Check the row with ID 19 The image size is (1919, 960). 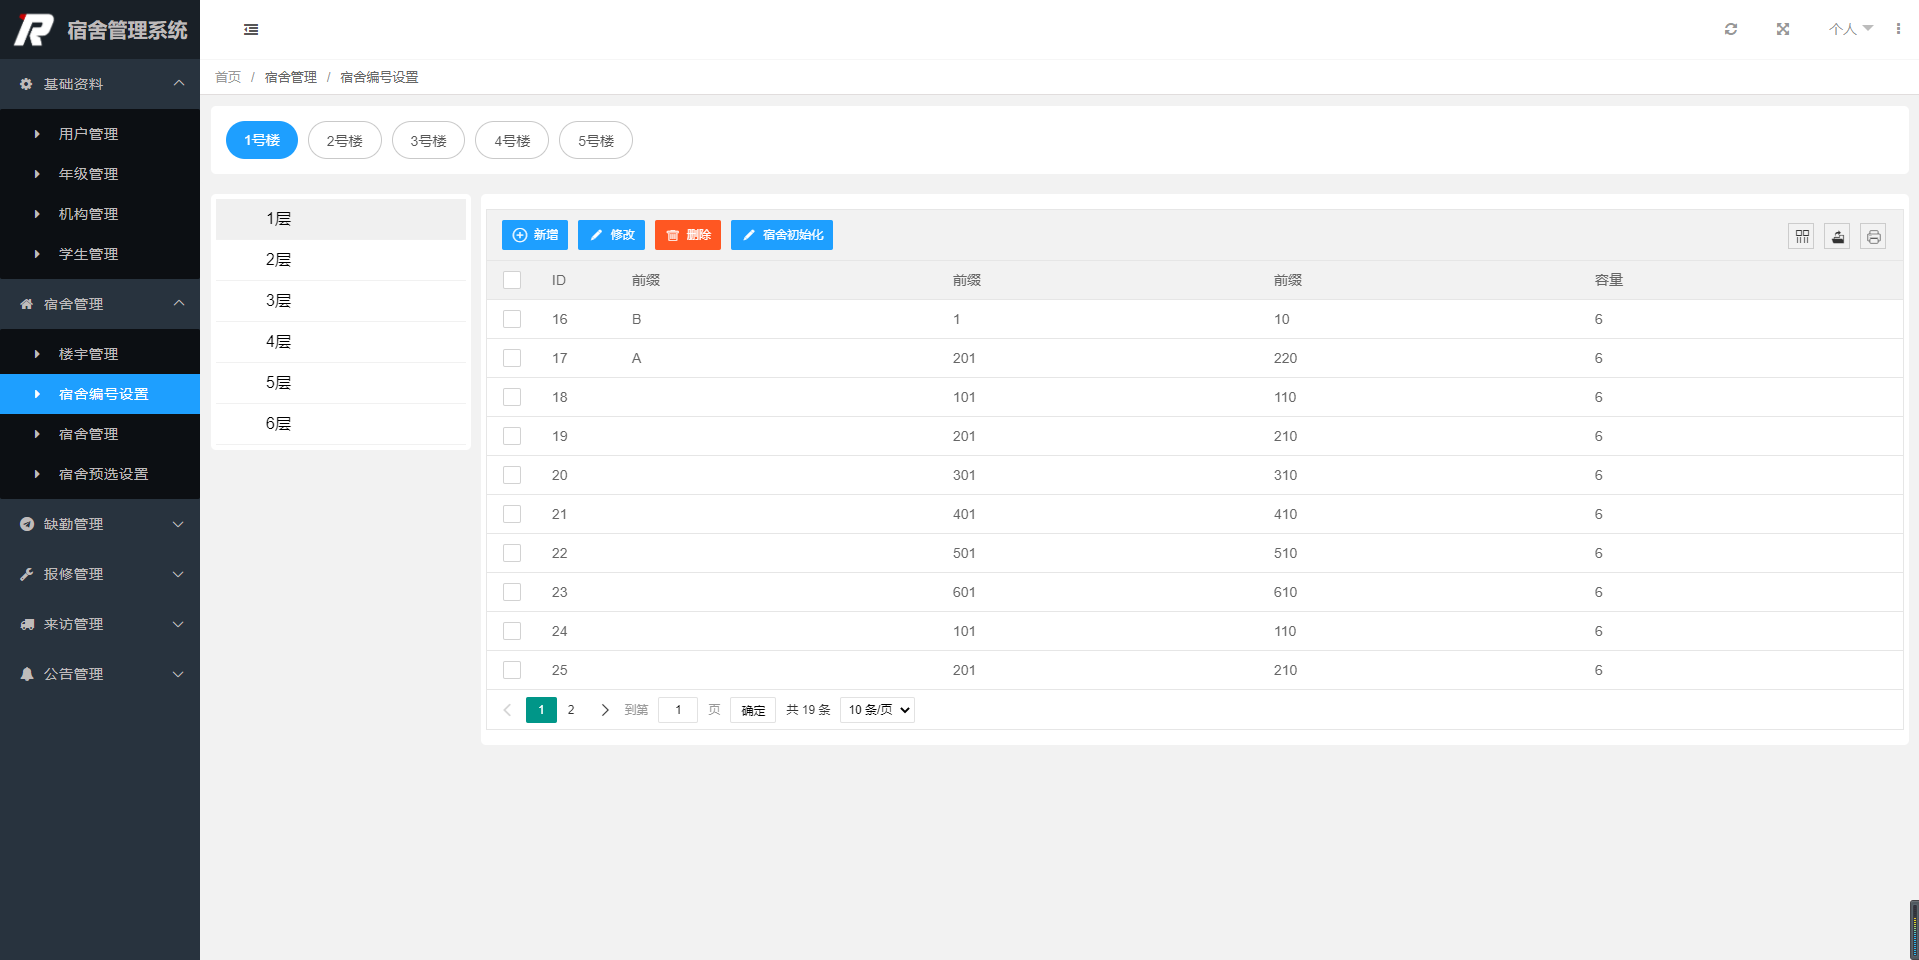pyautogui.click(x=512, y=436)
